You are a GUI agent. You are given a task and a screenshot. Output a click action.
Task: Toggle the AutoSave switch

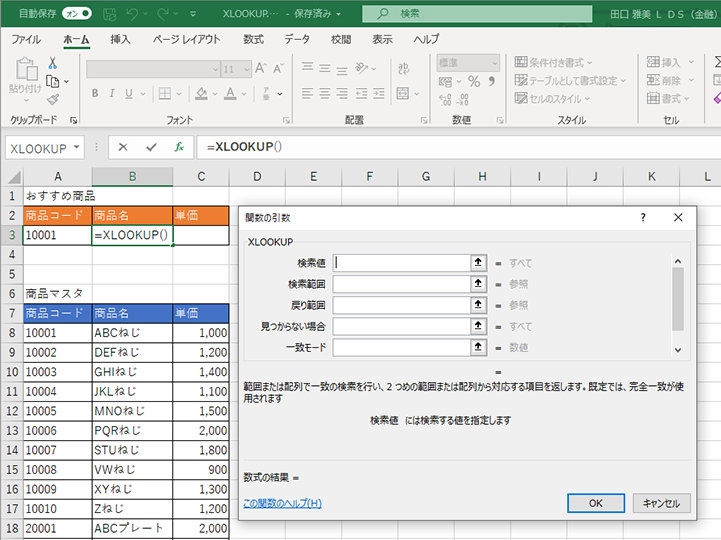click(77, 13)
